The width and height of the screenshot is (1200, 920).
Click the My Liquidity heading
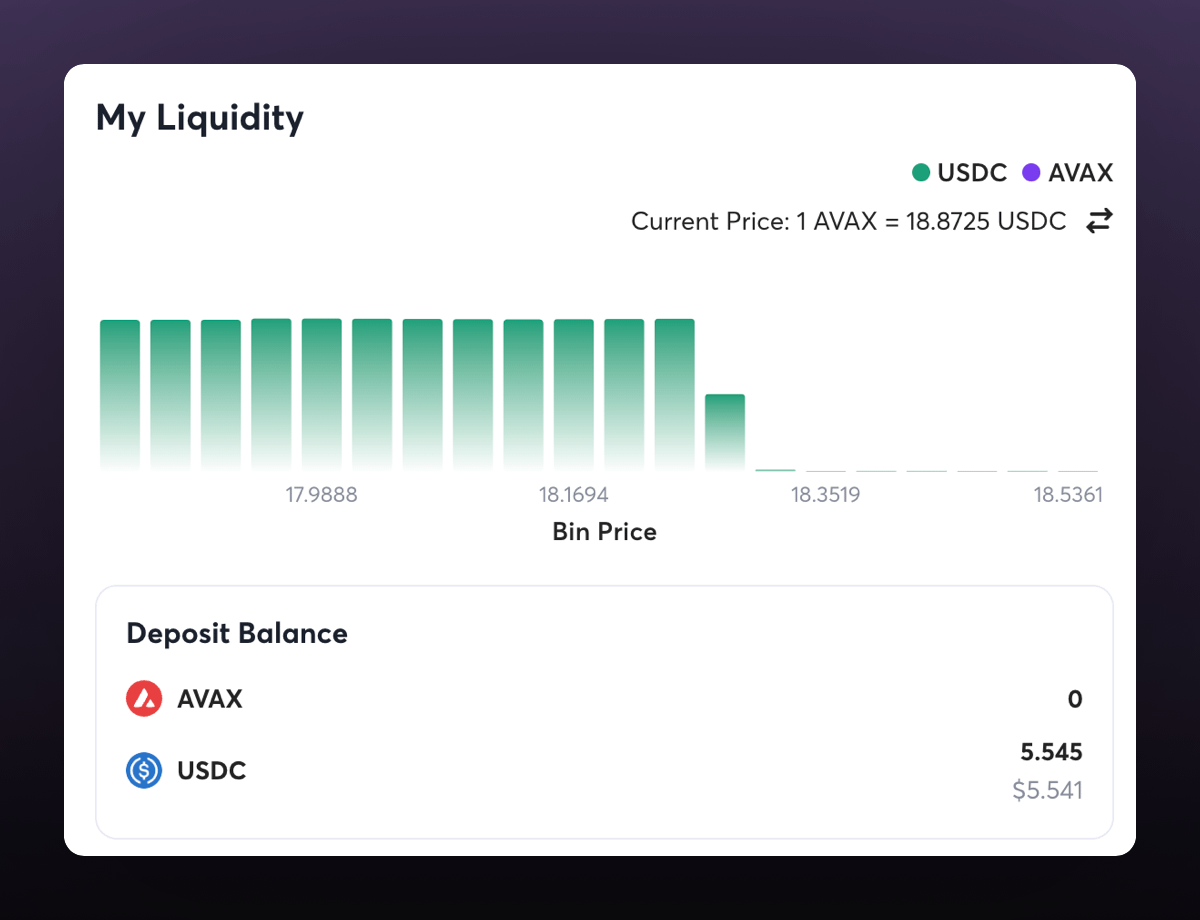[x=200, y=118]
